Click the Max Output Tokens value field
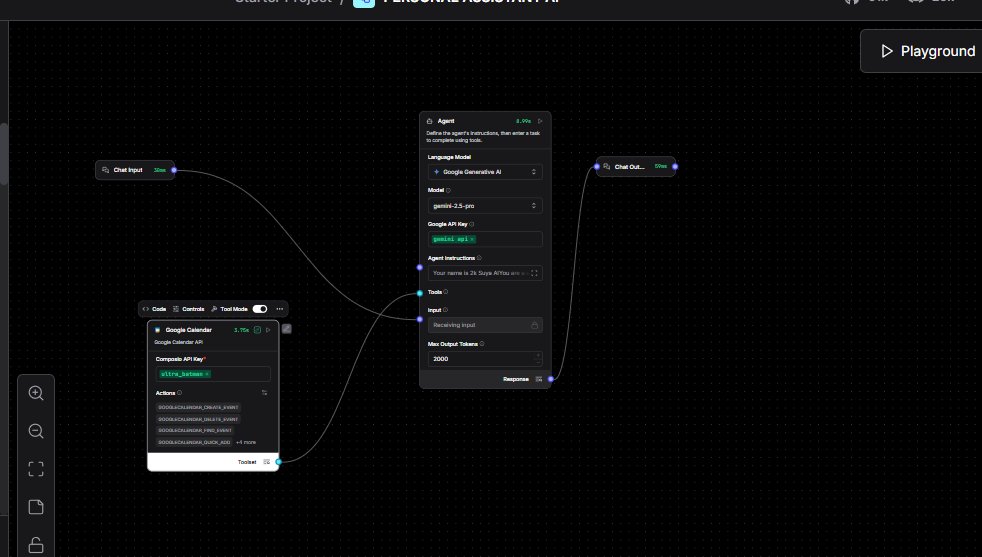 point(485,359)
